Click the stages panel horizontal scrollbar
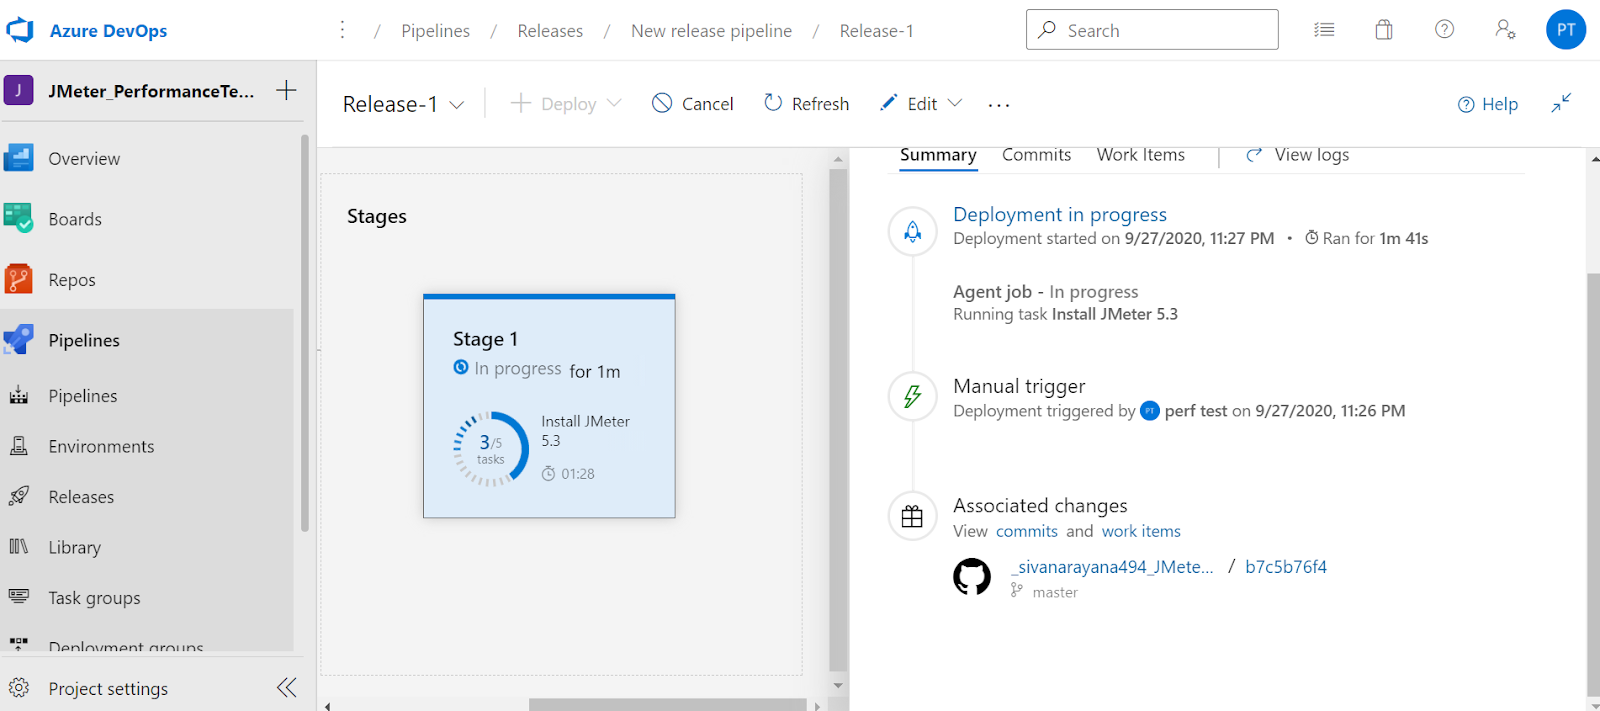1600x711 pixels. [668, 705]
